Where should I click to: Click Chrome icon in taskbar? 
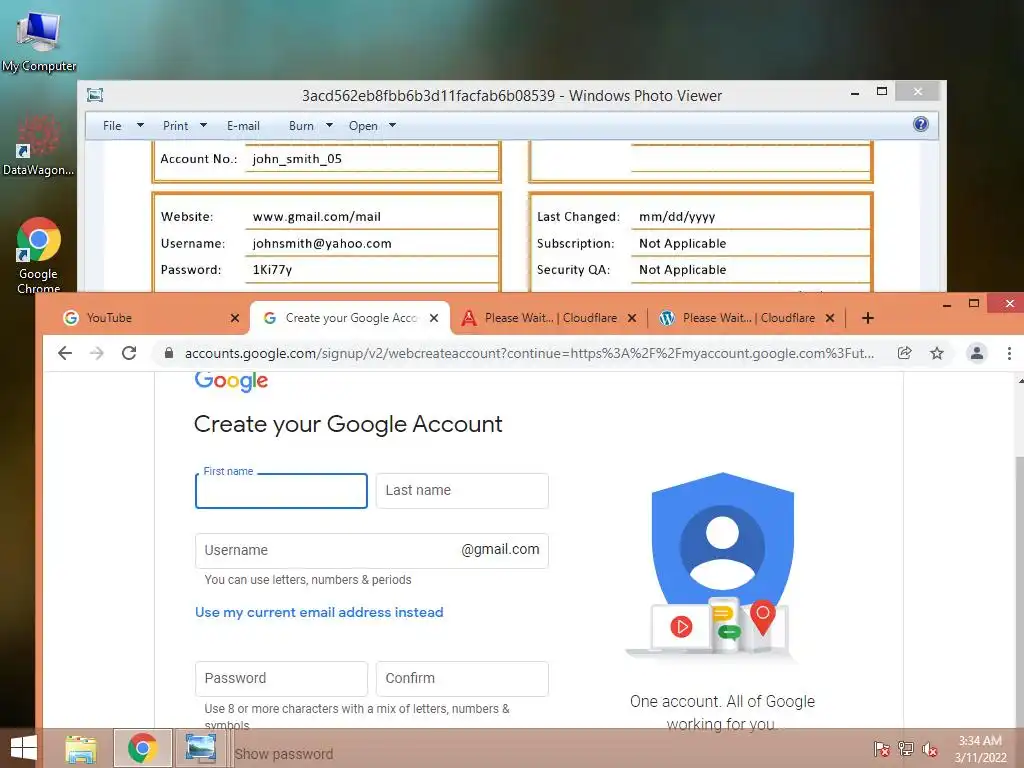142,748
